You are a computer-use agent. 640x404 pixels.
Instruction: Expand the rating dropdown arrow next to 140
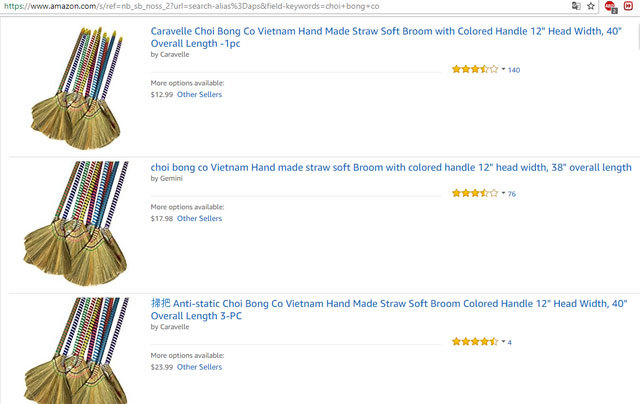pyautogui.click(x=503, y=70)
